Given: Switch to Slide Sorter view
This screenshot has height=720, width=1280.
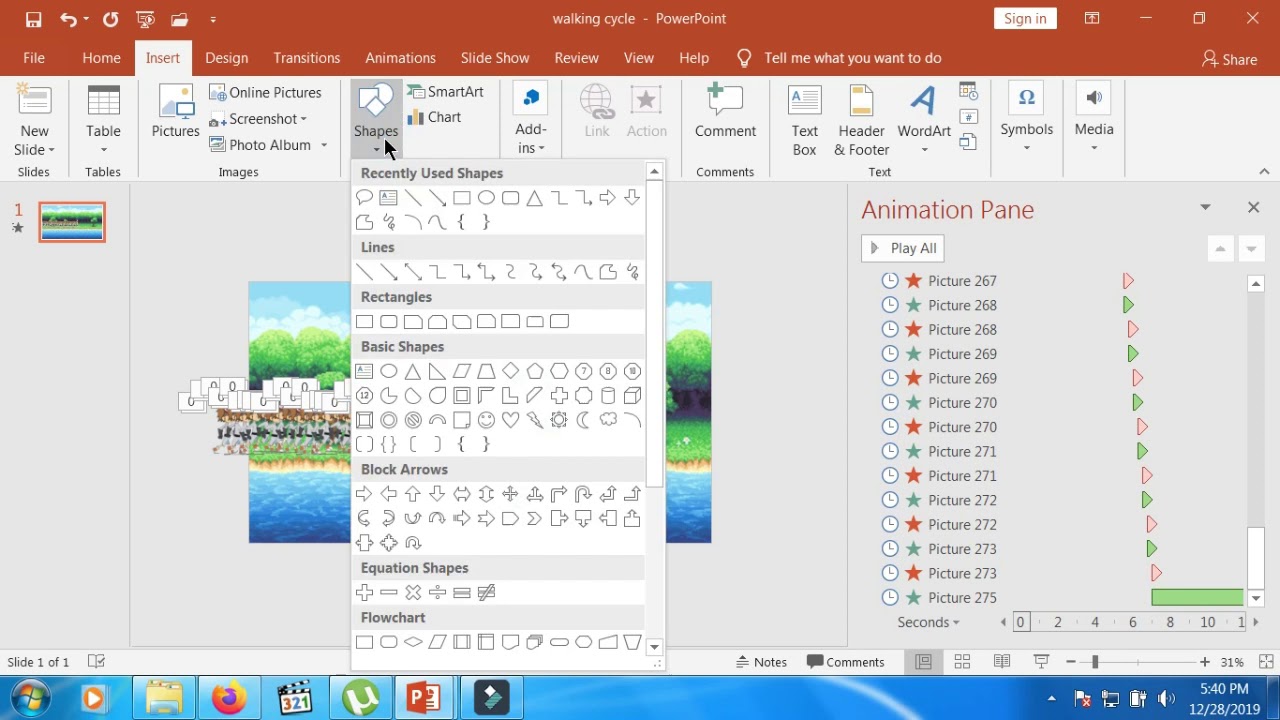Looking at the screenshot, I should 962,662.
